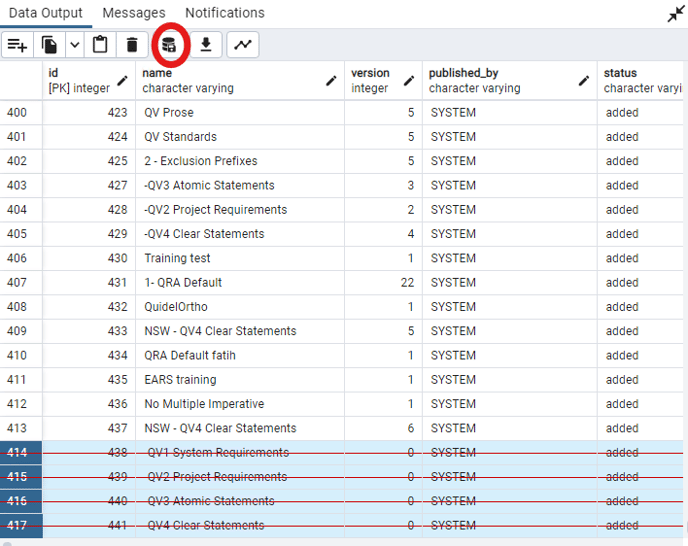Select row number 400
Screen dimensions: 688x546
coord(21,113)
